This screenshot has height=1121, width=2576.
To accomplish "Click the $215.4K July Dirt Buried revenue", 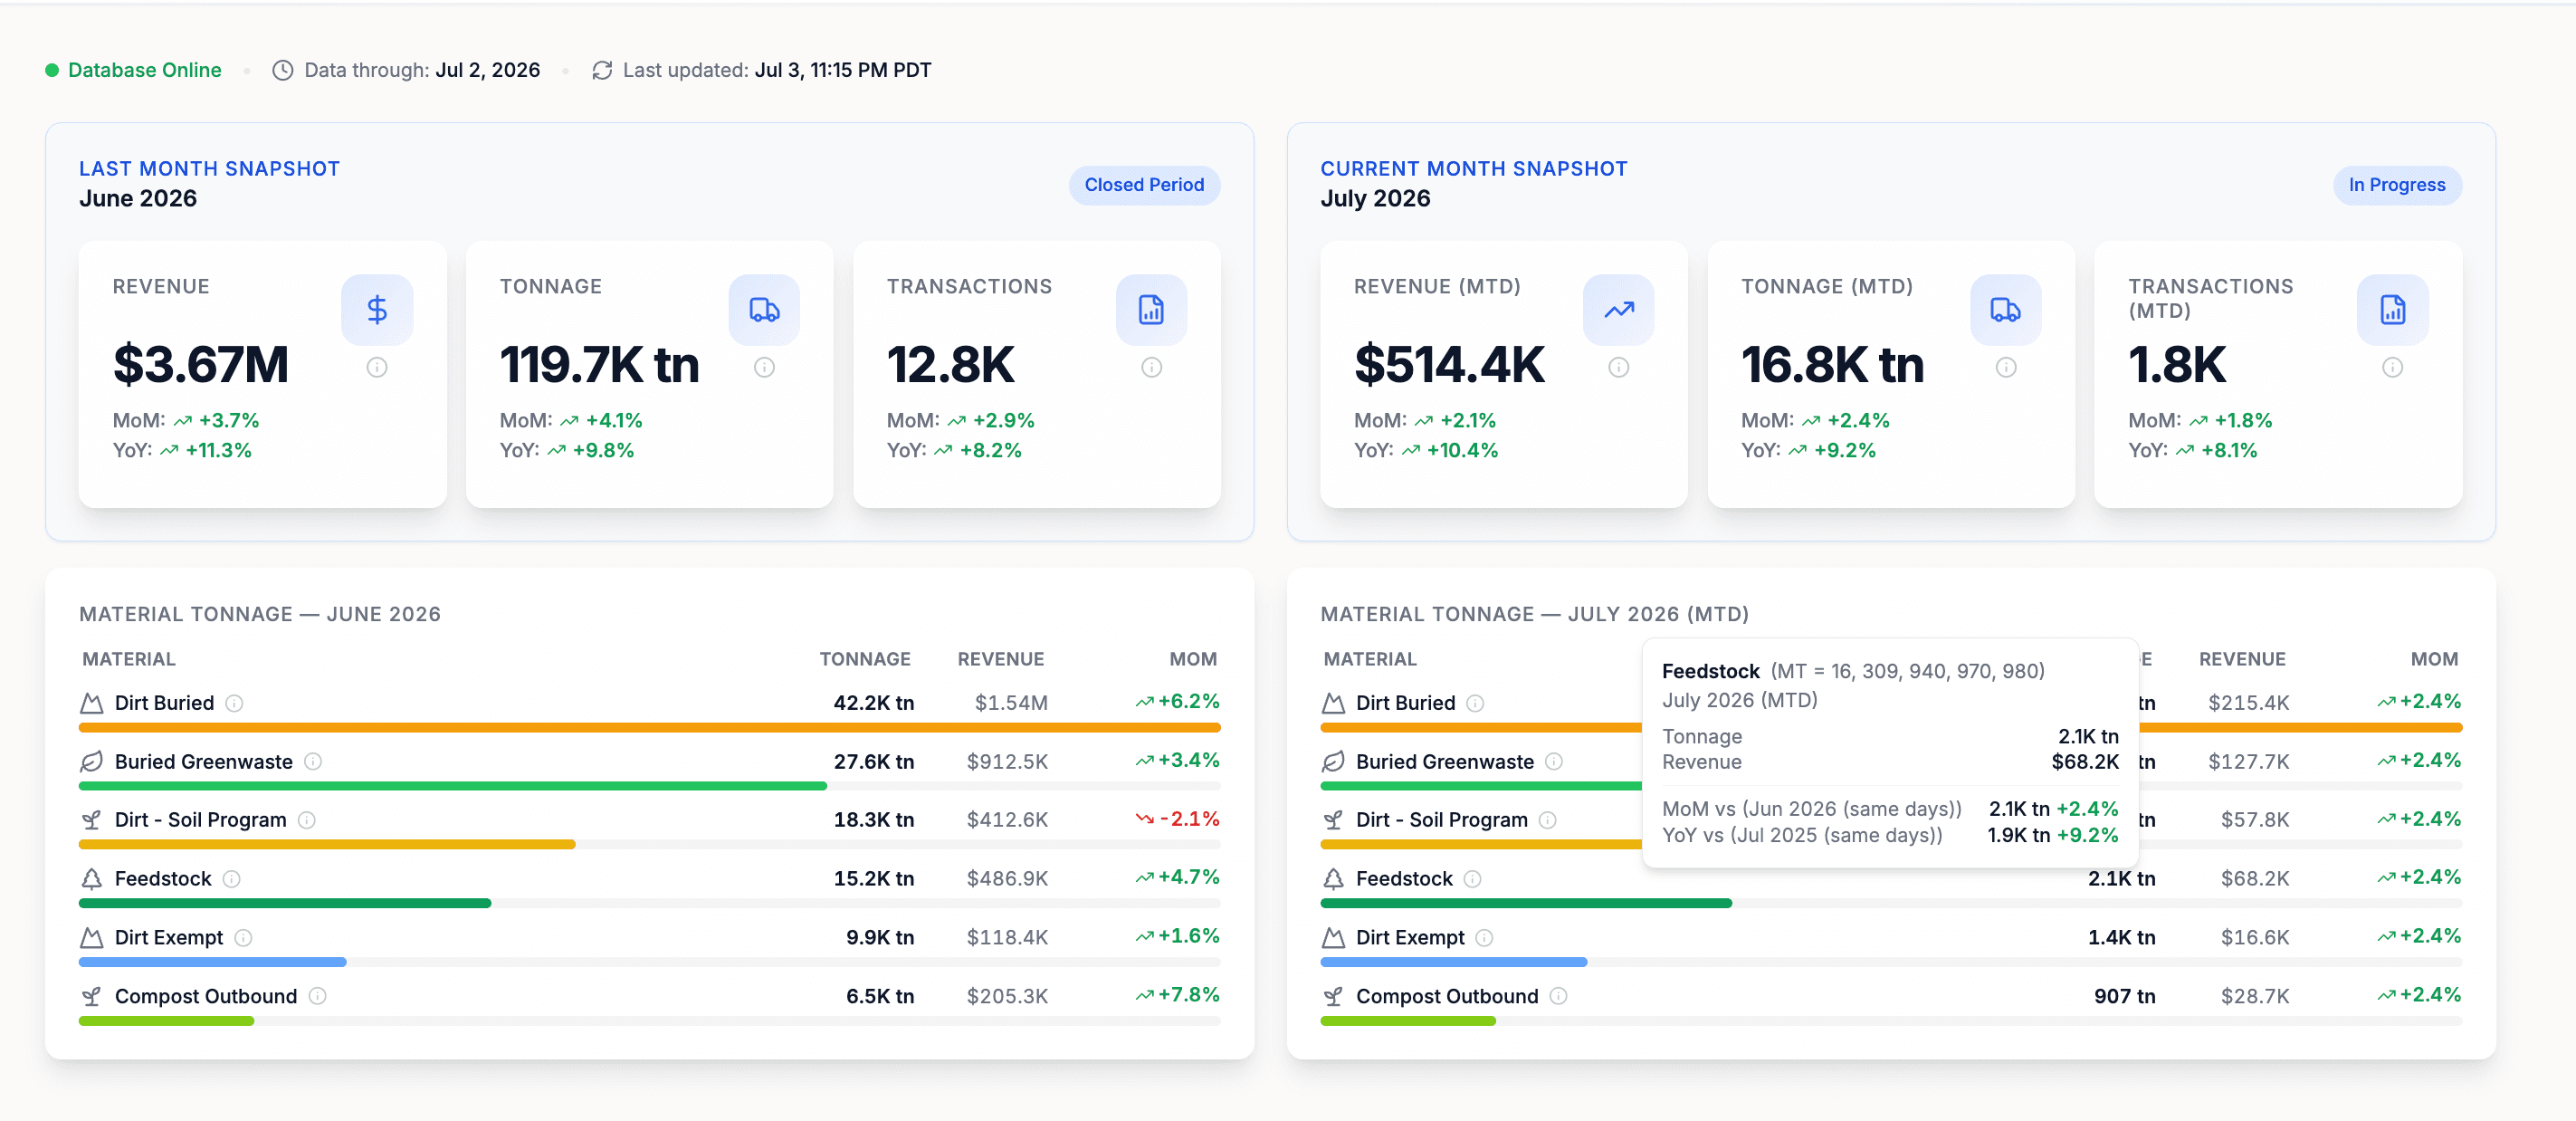I will click(x=2248, y=703).
